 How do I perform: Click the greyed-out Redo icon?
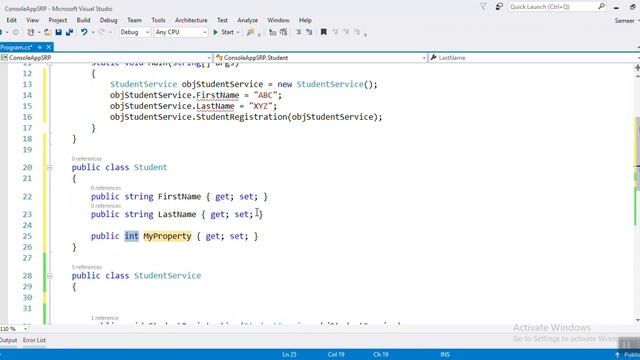coord(102,32)
